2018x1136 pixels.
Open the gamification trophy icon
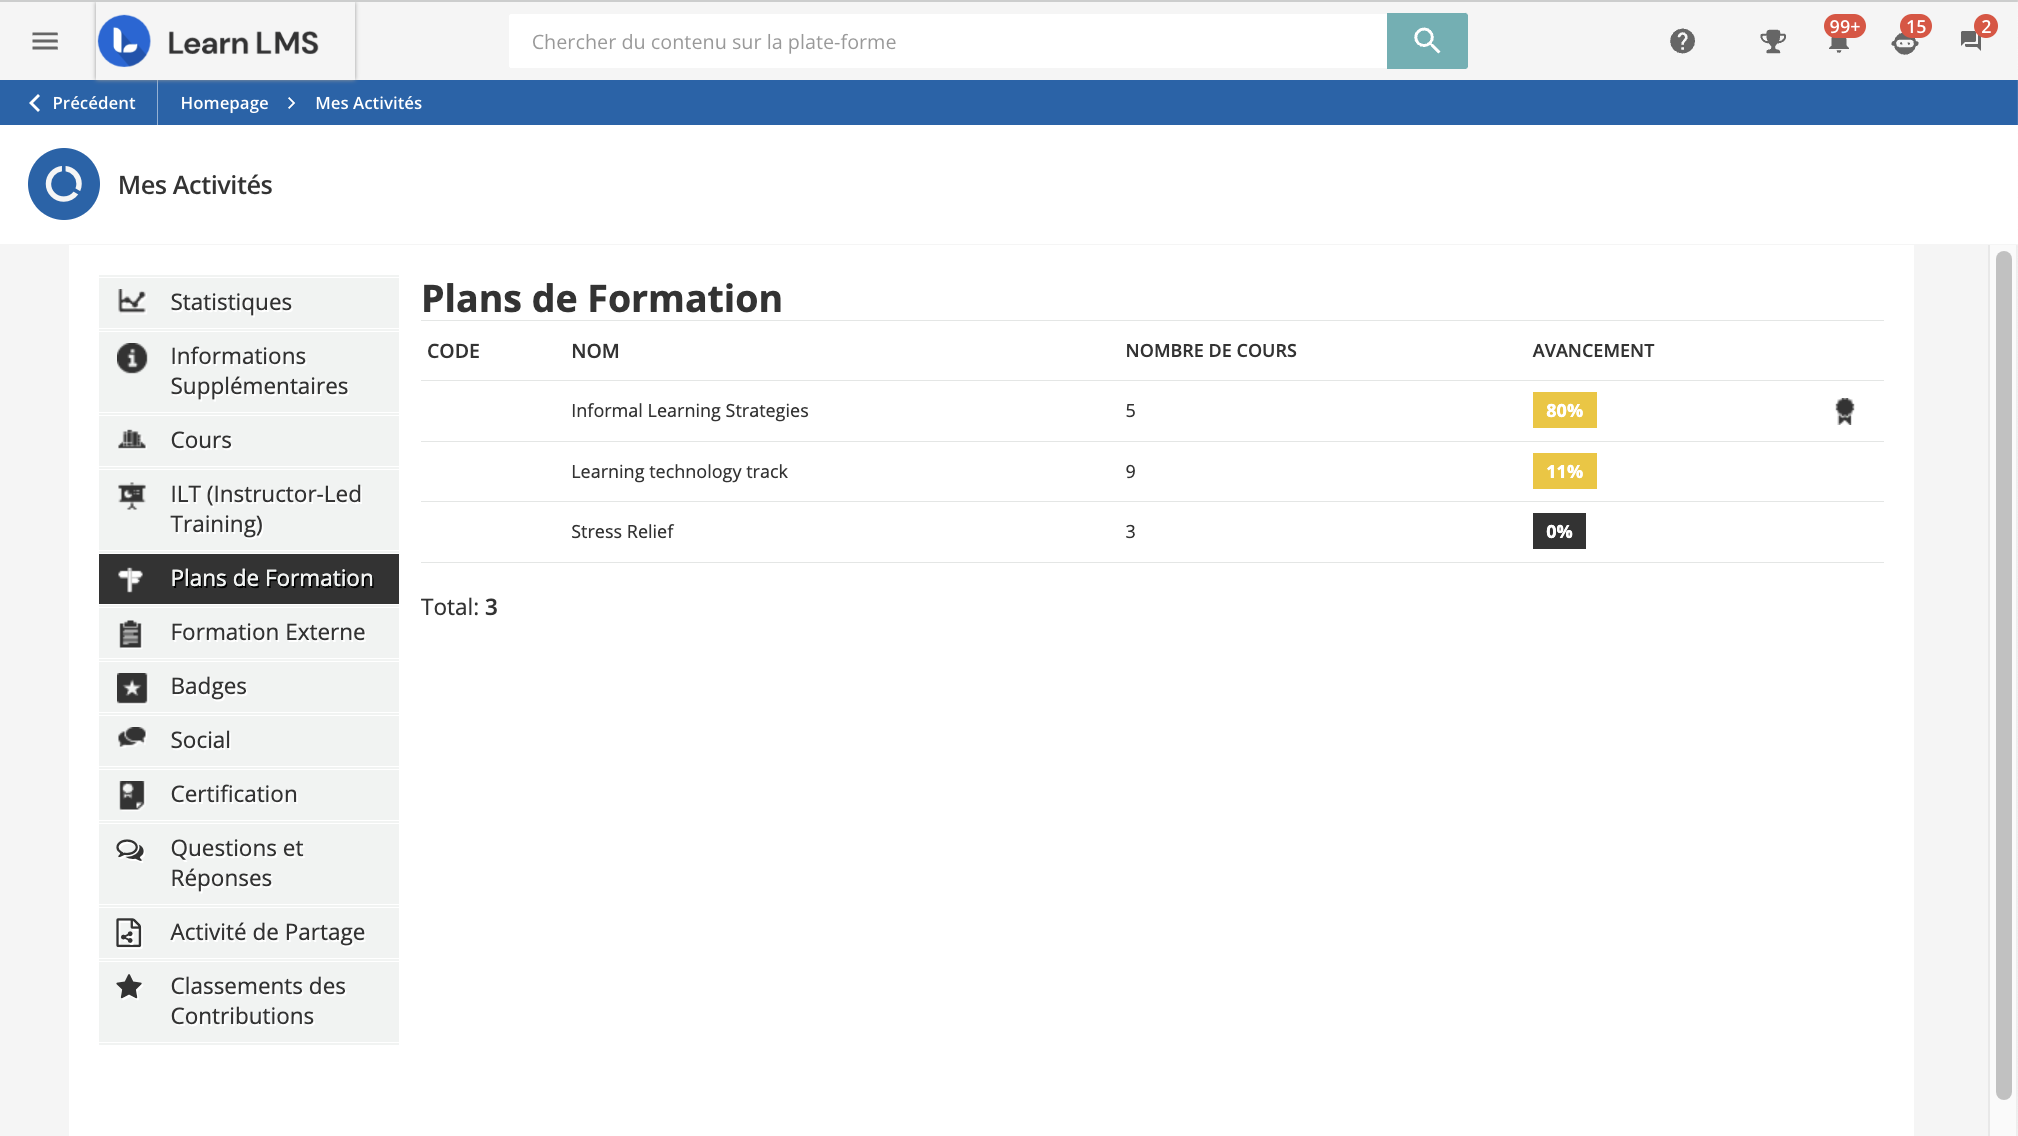point(1773,41)
